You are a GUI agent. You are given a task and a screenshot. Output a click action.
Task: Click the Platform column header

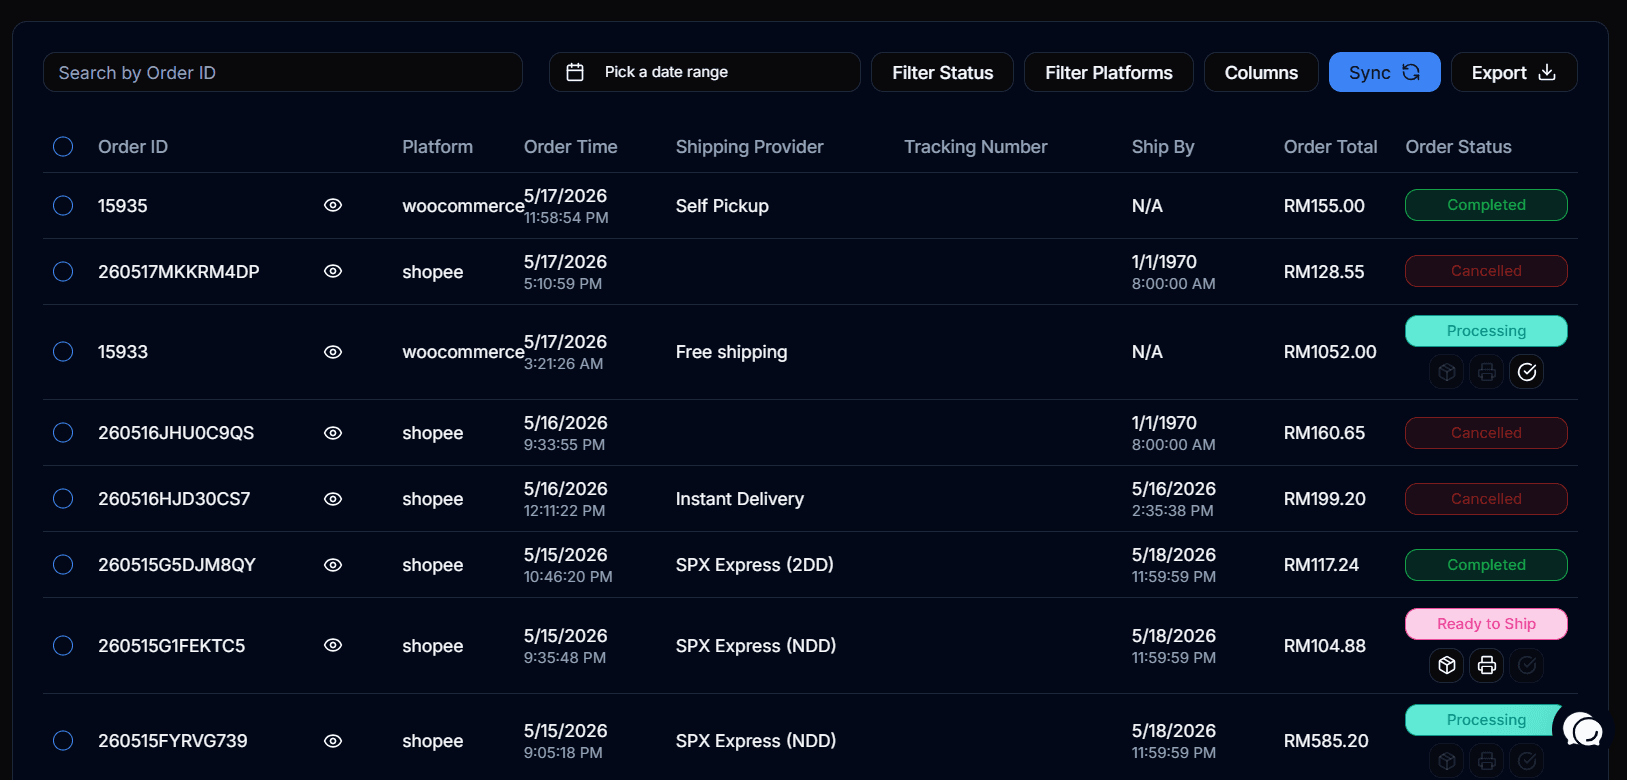(437, 147)
